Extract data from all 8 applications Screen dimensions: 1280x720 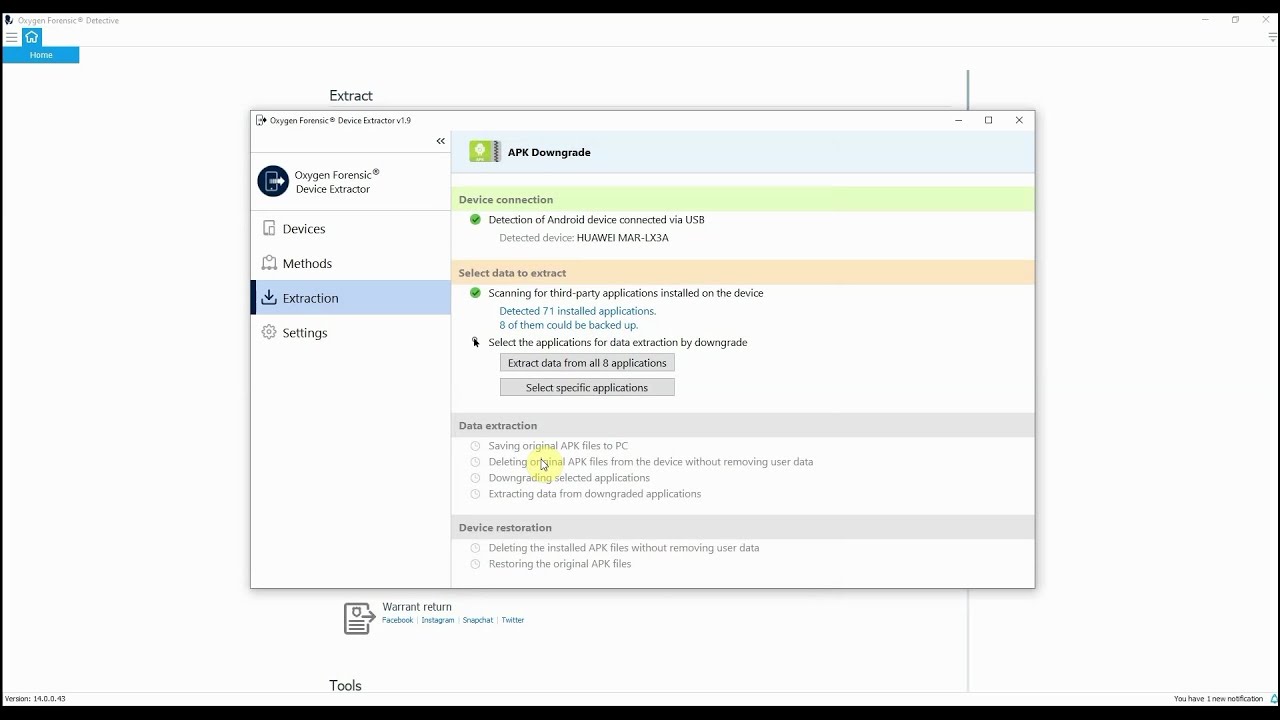587,363
